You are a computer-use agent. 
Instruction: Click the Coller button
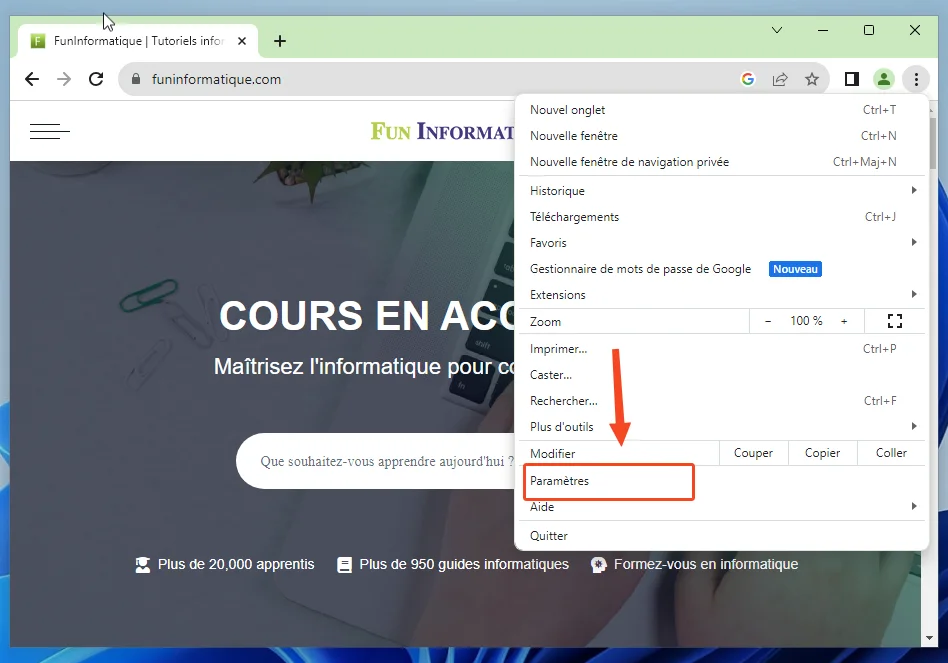(x=891, y=453)
